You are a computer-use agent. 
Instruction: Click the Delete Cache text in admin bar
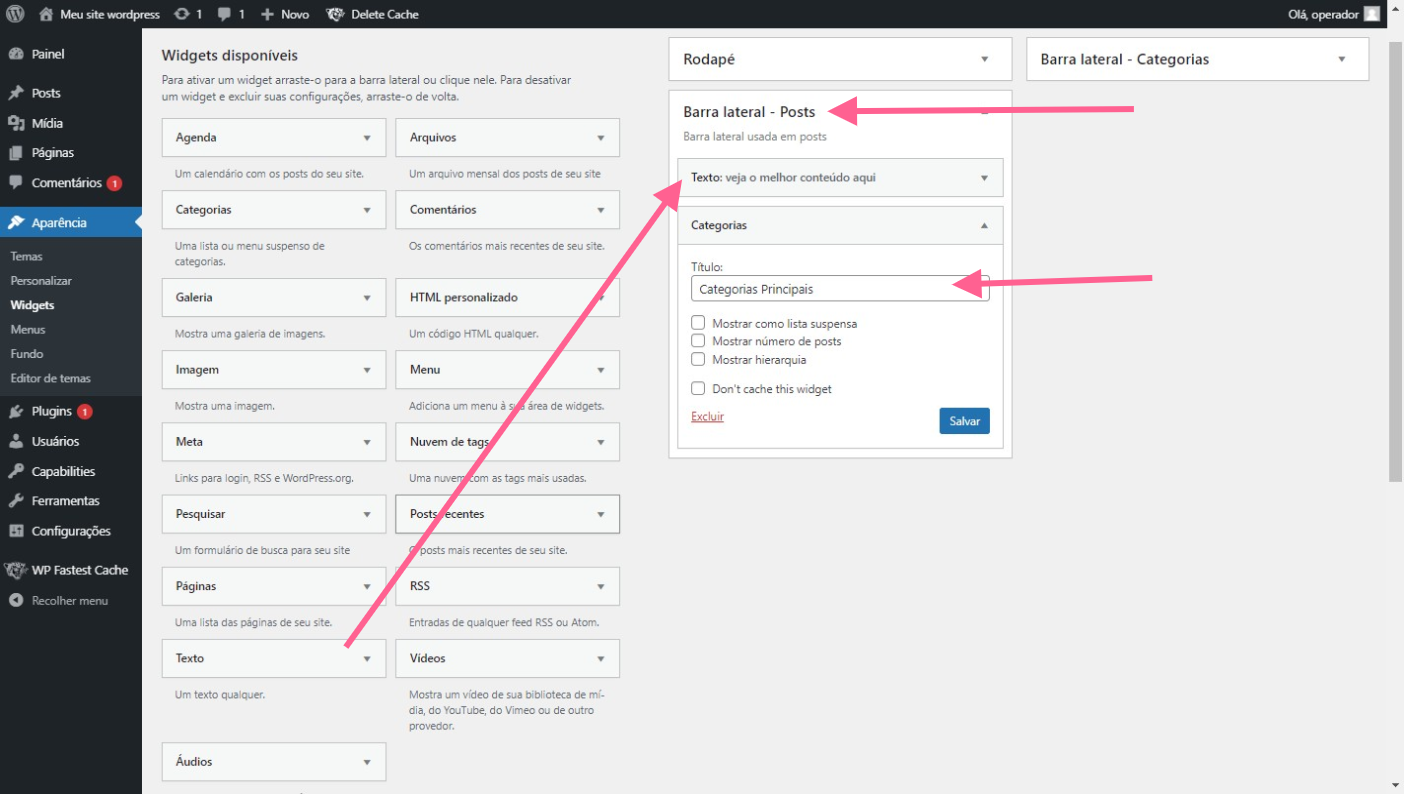click(x=385, y=14)
